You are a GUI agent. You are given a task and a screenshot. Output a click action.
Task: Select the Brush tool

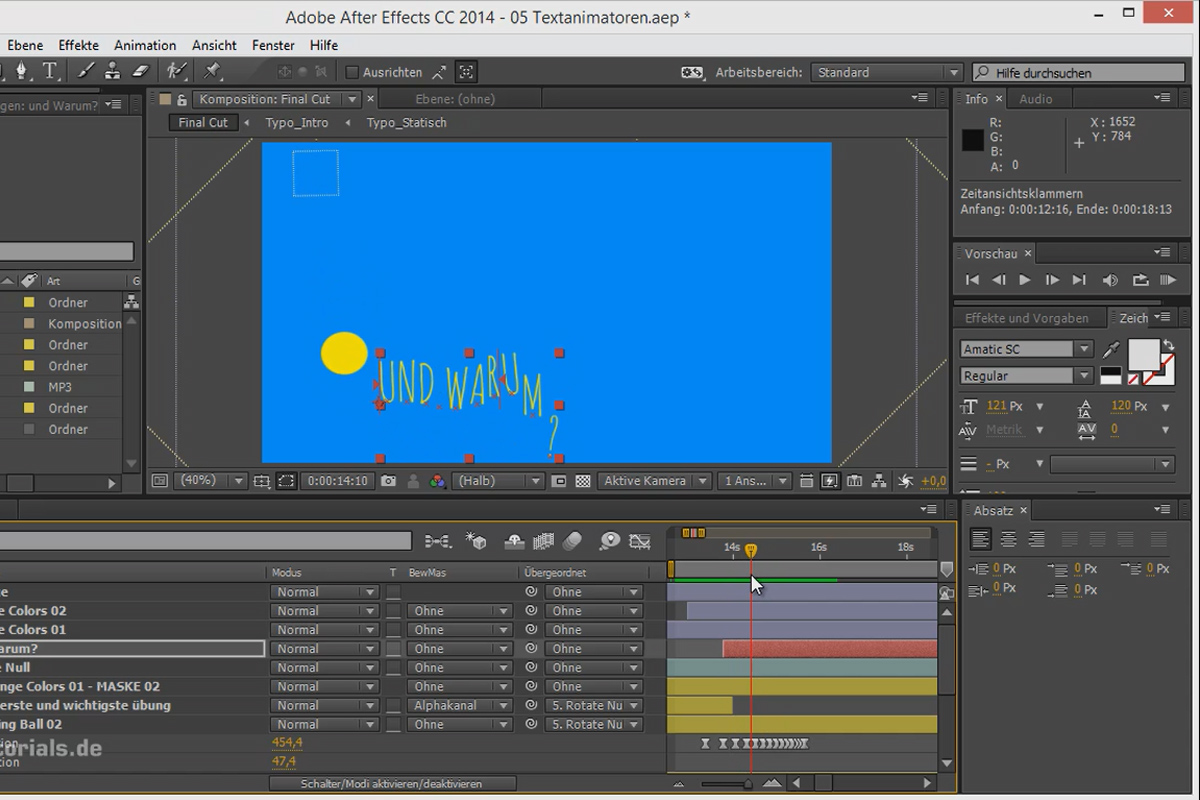pos(87,71)
